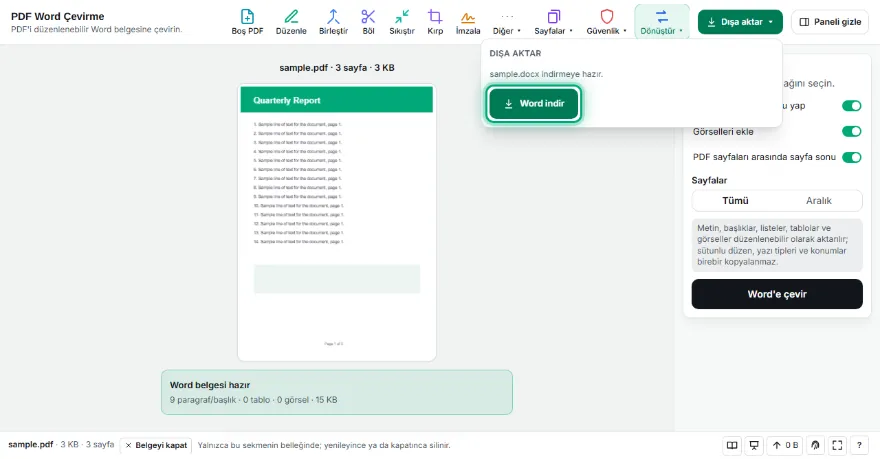Toggle PDF sayfaları arasında sayfa sonu

tap(851, 157)
